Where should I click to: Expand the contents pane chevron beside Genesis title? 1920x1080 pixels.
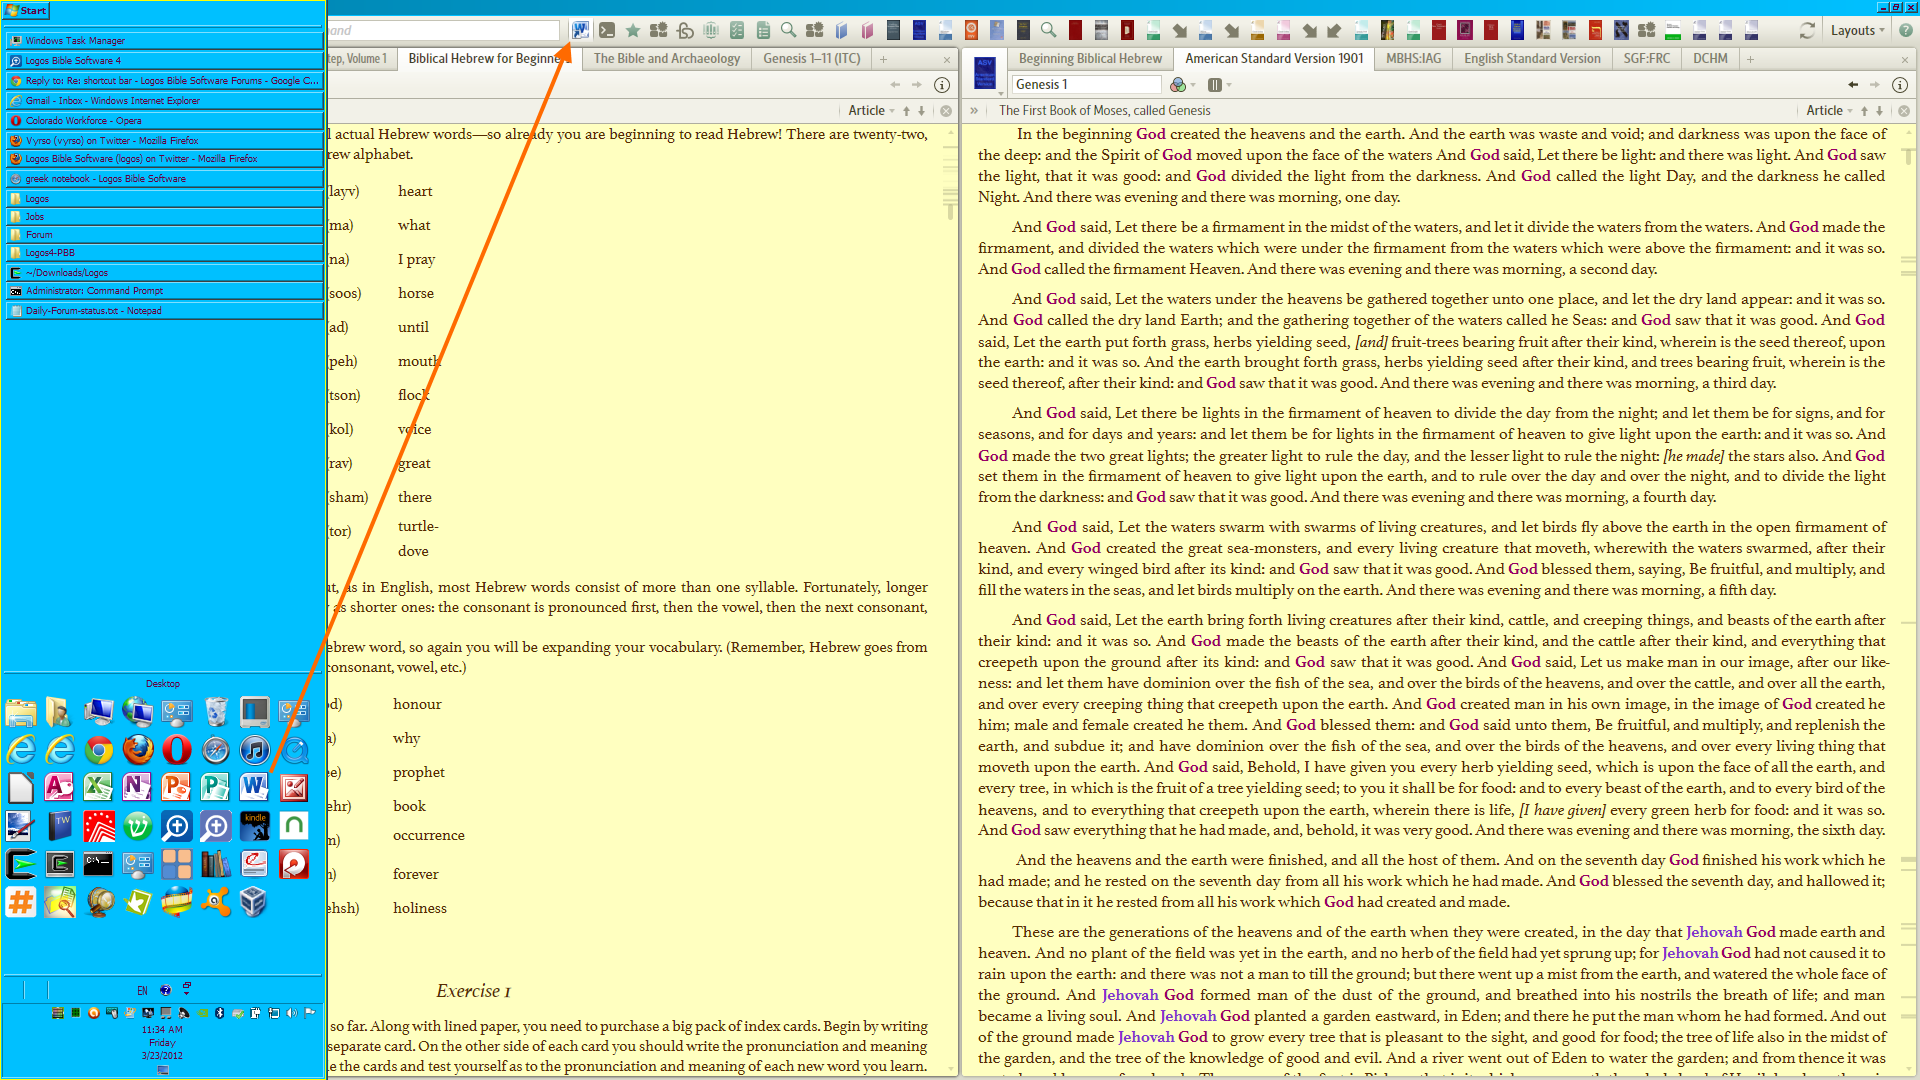[973, 111]
